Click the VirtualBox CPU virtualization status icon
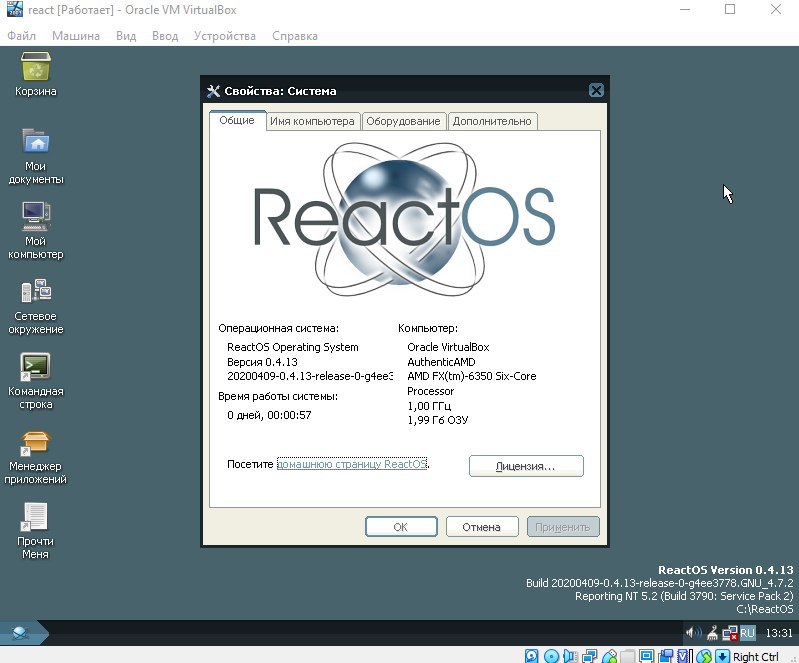 tap(684, 656)
